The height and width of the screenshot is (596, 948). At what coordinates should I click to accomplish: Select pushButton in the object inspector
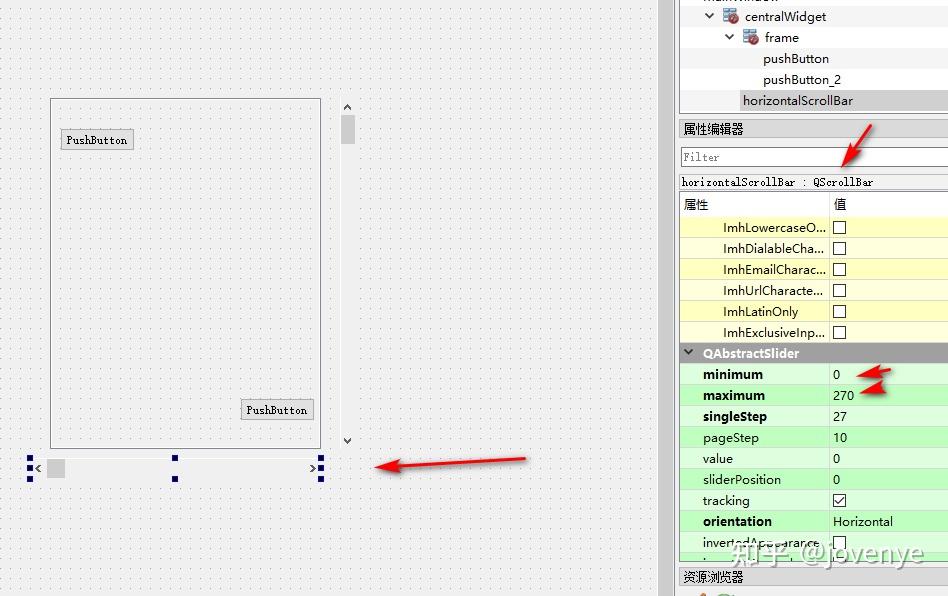click(x=795, y=58)
